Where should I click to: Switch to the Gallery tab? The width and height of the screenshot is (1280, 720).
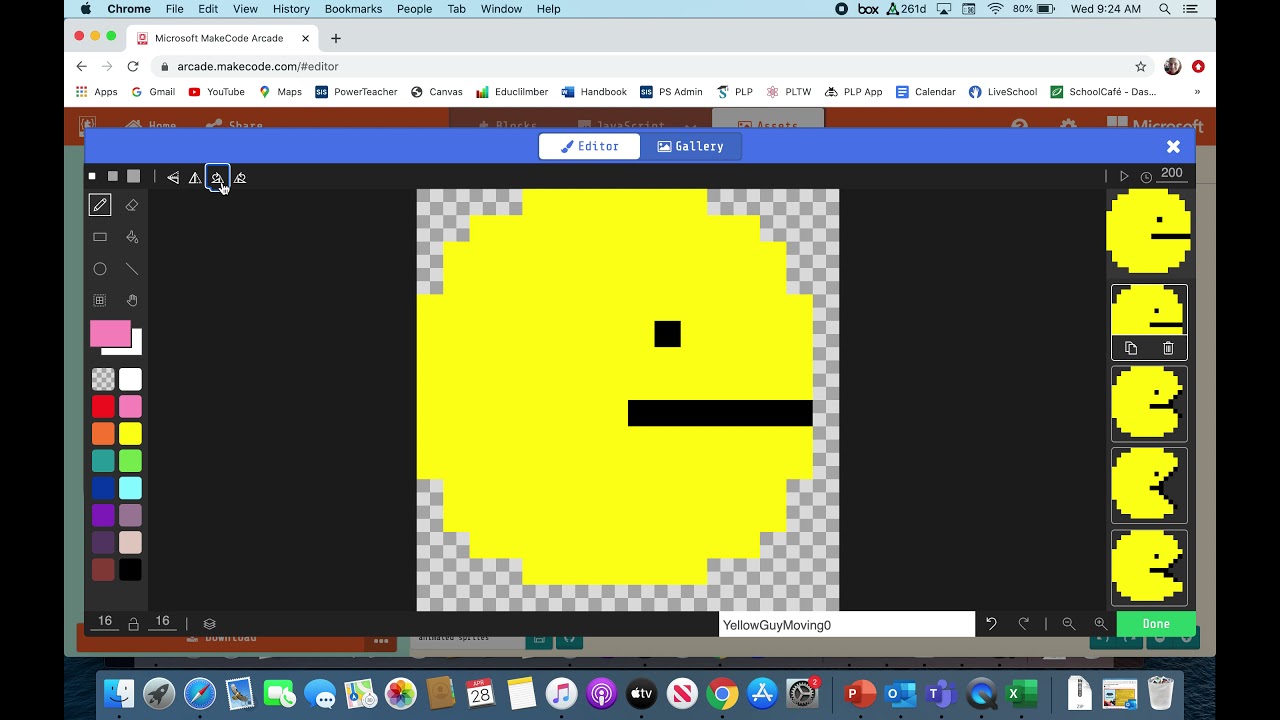pyautogui.click(x=690, y=146)
